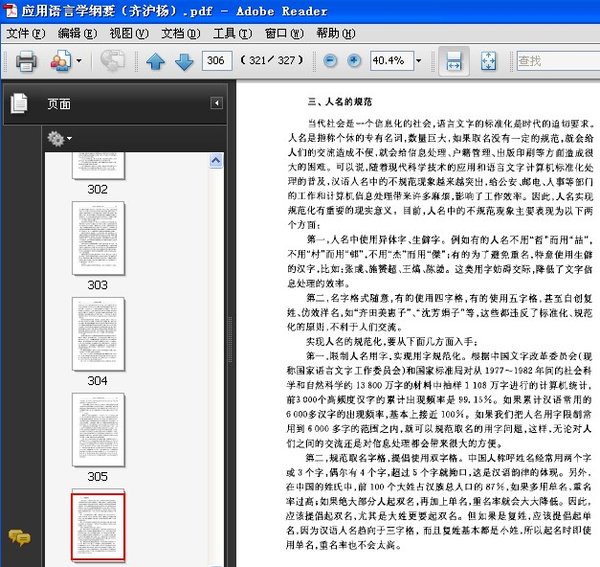Go to previous page with up arrow
600x567 pixels.
pyautogui.click(x=155, y=62)
